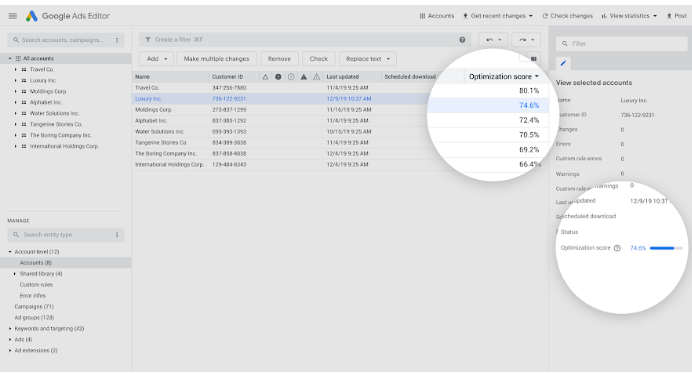
Task: Sort by Customer ID column header
Action: click(227, 77)
